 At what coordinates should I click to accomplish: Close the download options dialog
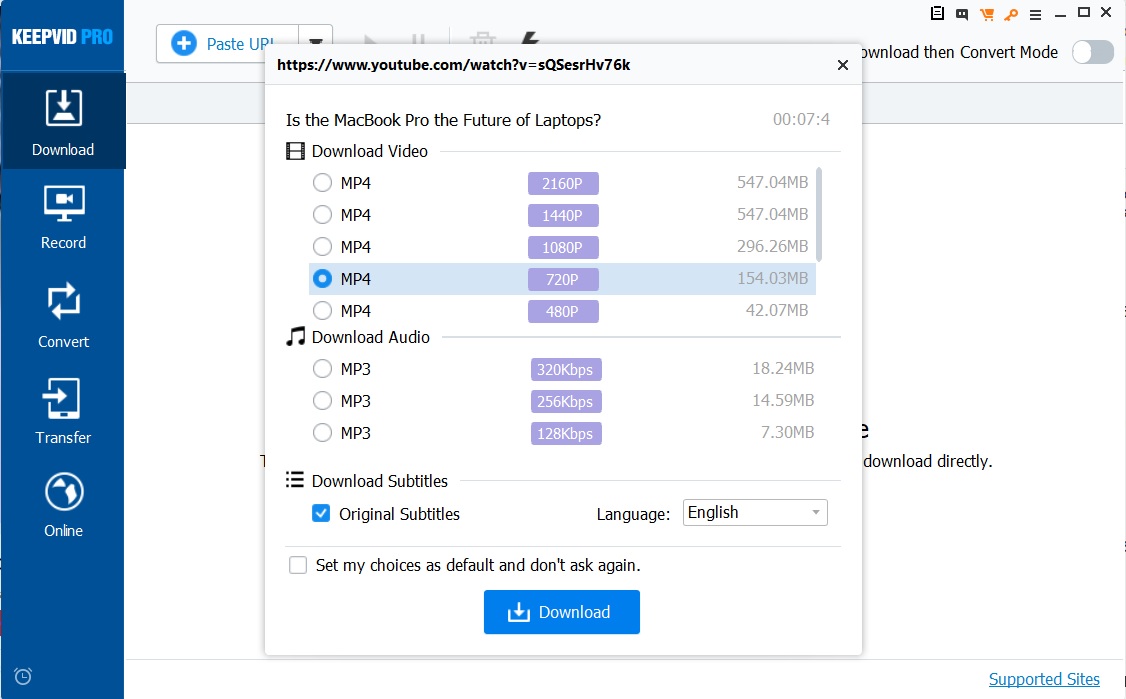point(843,65)
